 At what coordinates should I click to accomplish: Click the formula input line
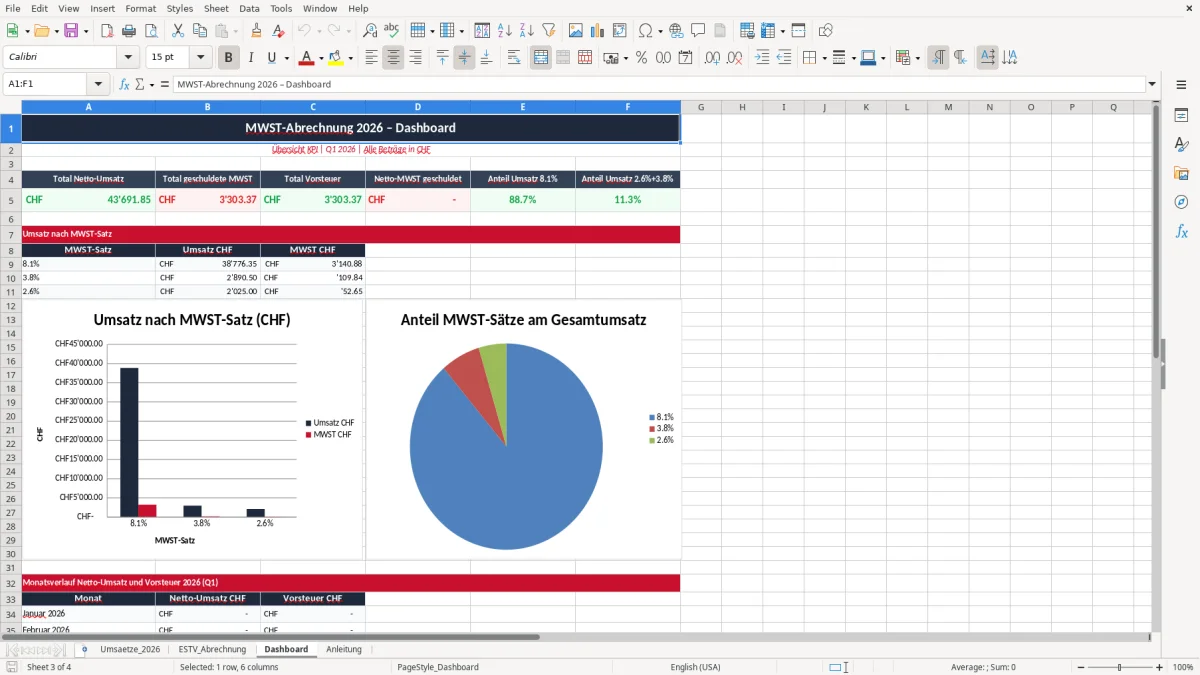click(658, 84)
